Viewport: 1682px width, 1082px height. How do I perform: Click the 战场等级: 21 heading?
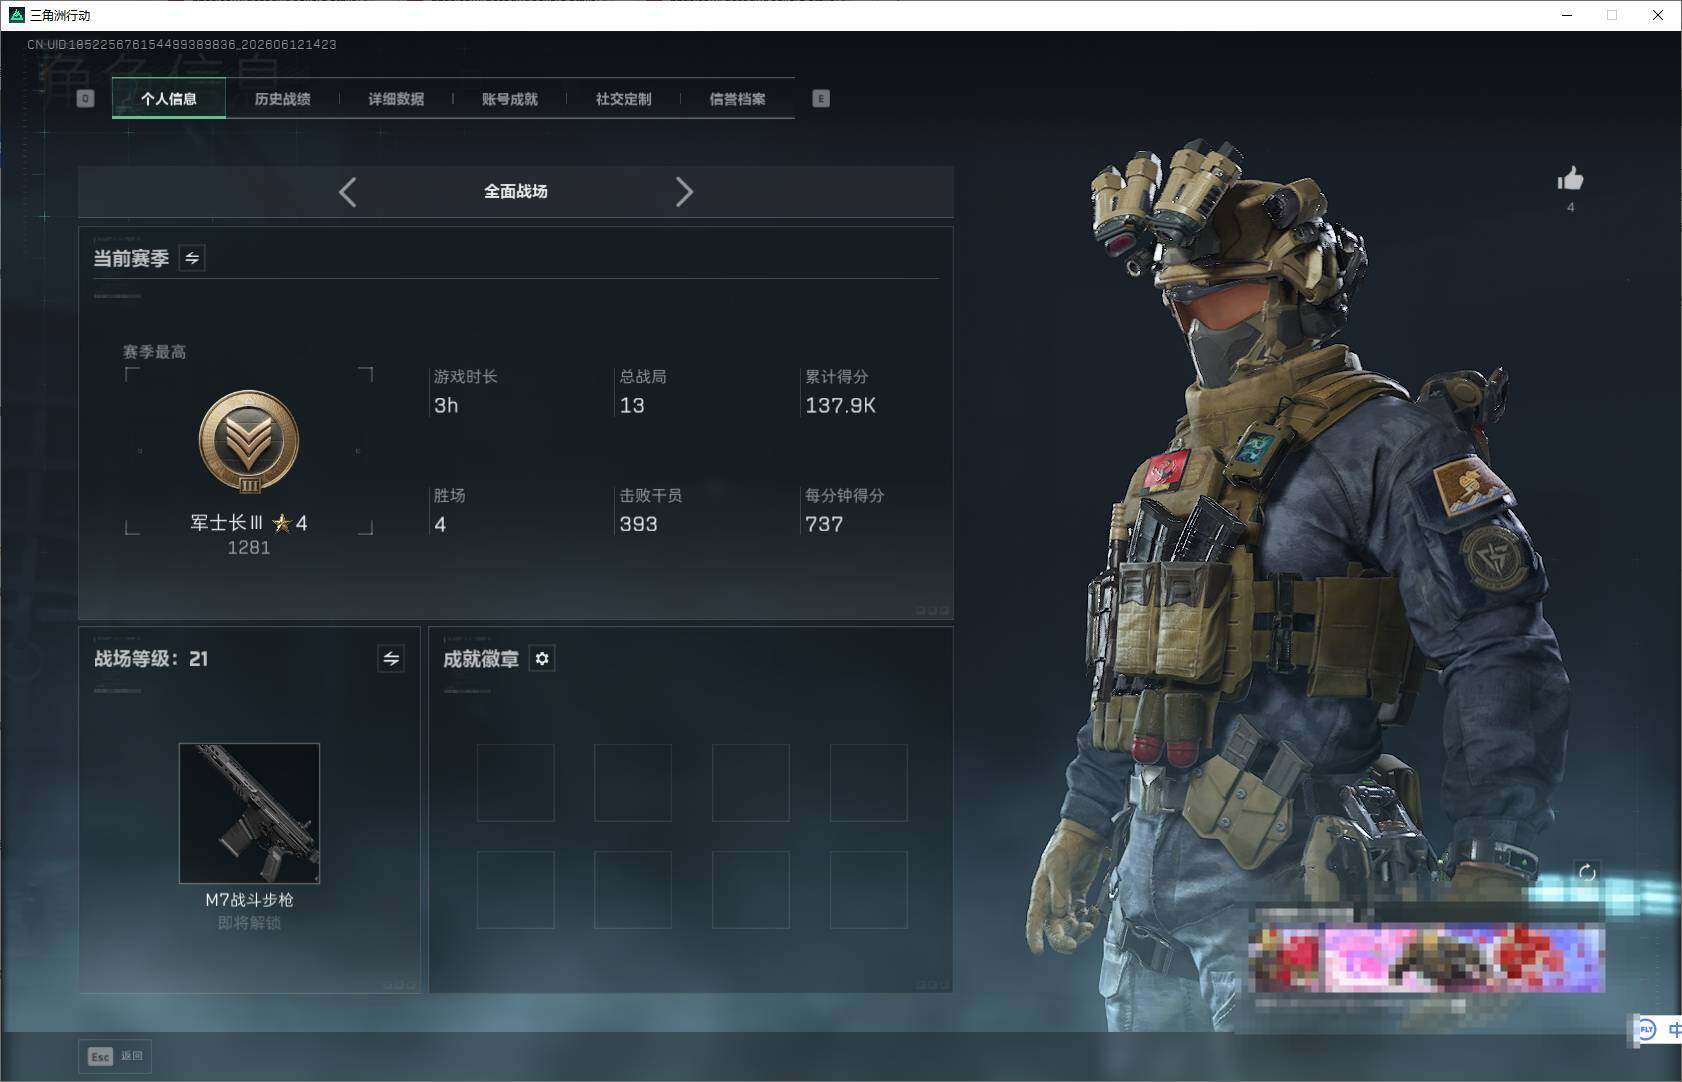pos(151,658)
